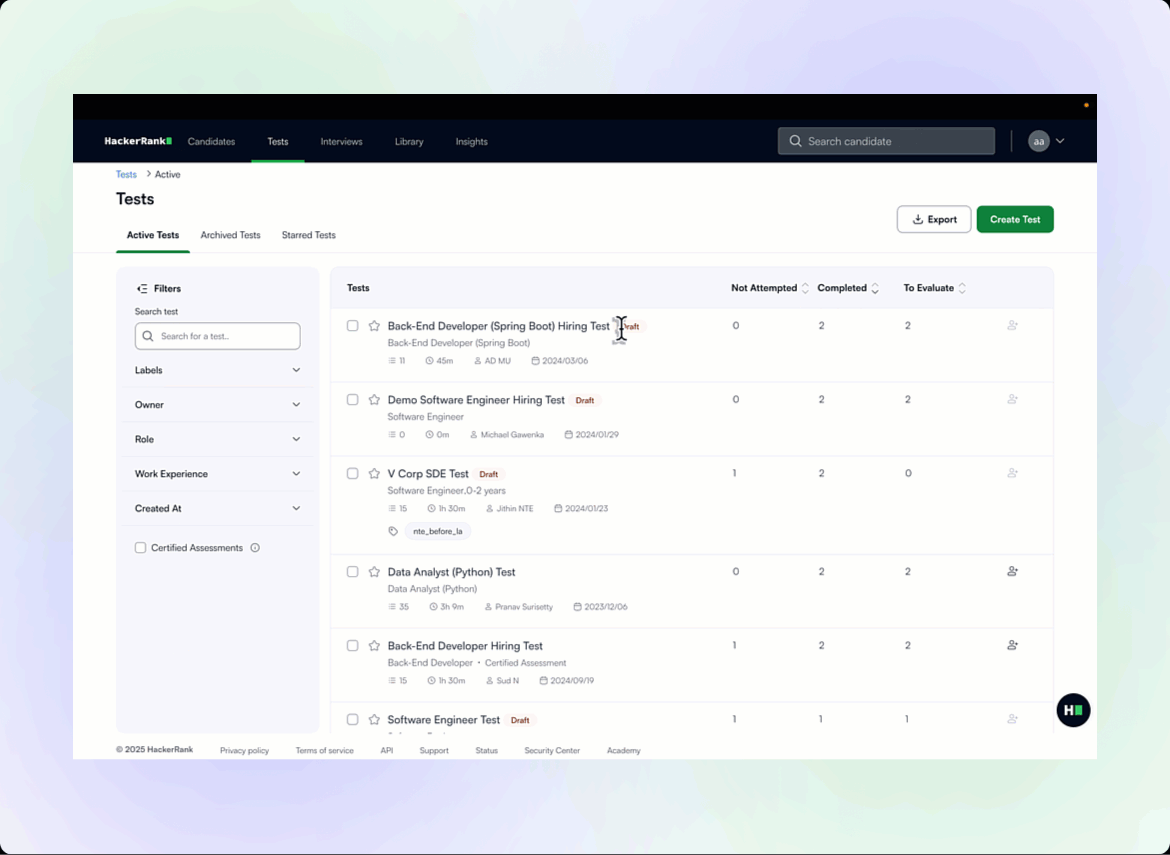This screenshot has width=1170, height=855.
Task: Select the Active Tests tab
Action: click(153, 235)
